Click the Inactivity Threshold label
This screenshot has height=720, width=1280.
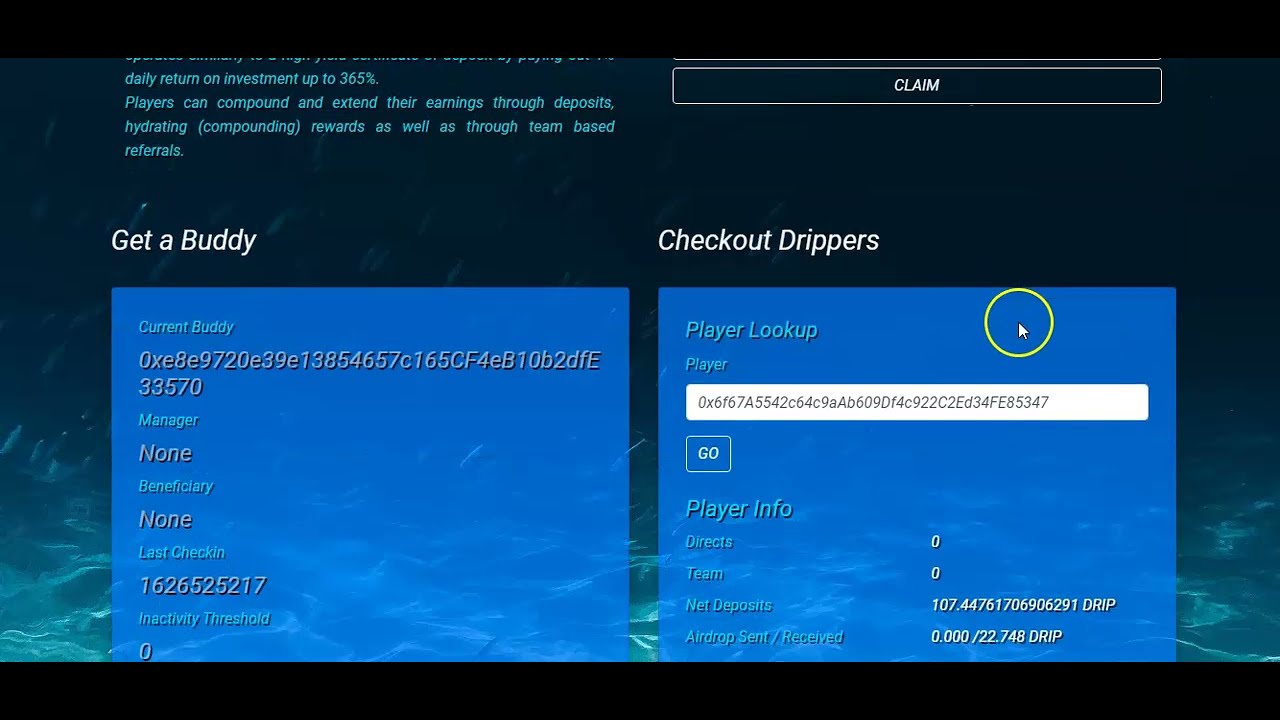[x=204, y=619]
